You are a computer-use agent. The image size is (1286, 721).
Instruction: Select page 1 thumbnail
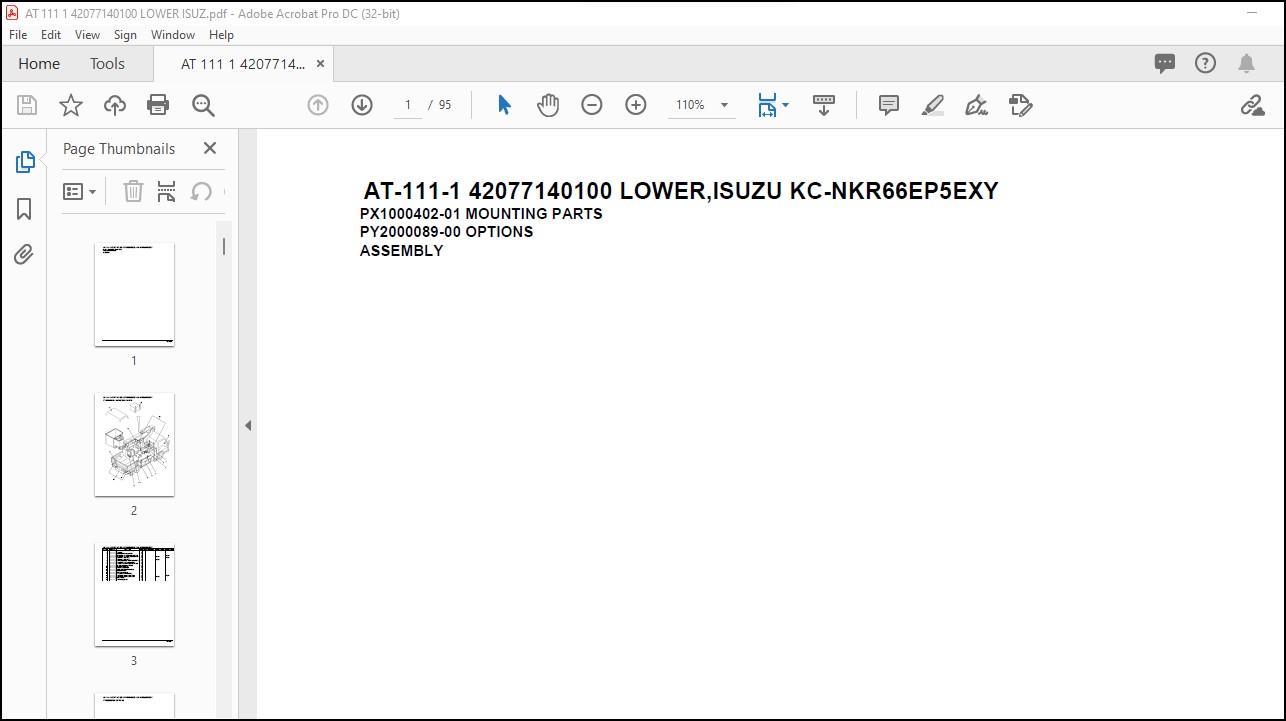134,294
